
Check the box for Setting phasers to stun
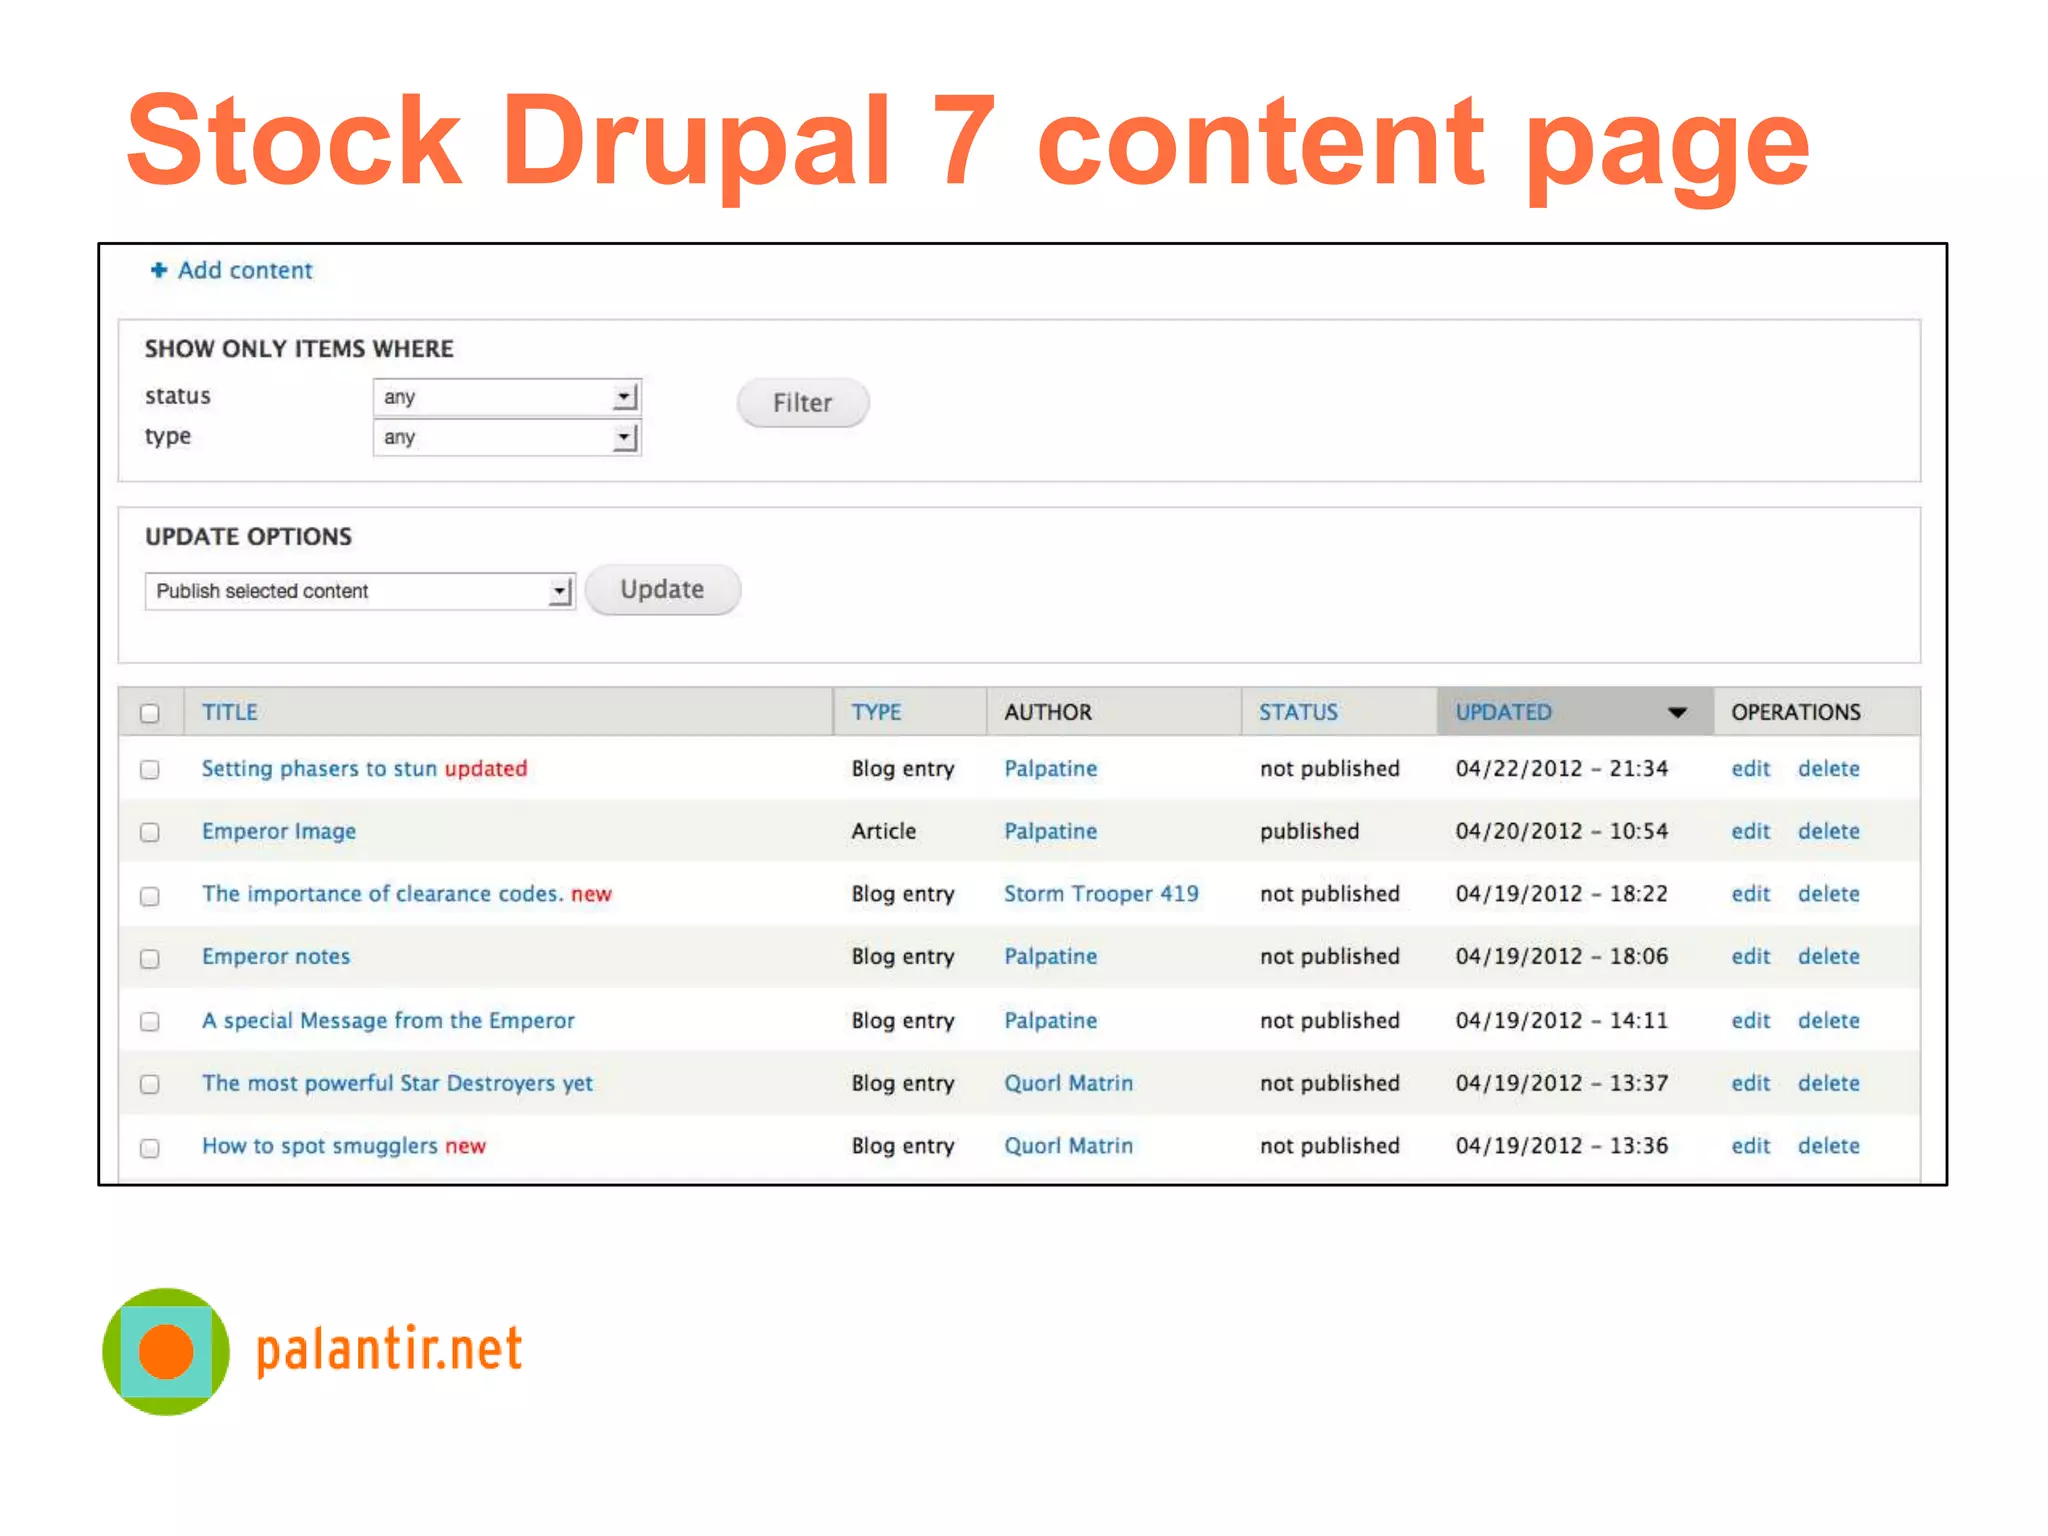tap(150, 769)
